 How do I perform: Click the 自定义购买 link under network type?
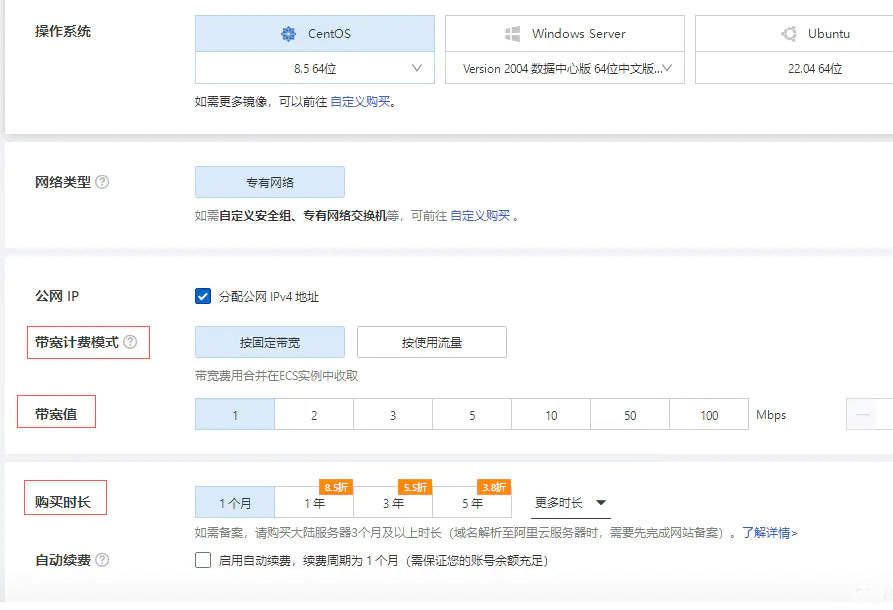pos(480,216)
